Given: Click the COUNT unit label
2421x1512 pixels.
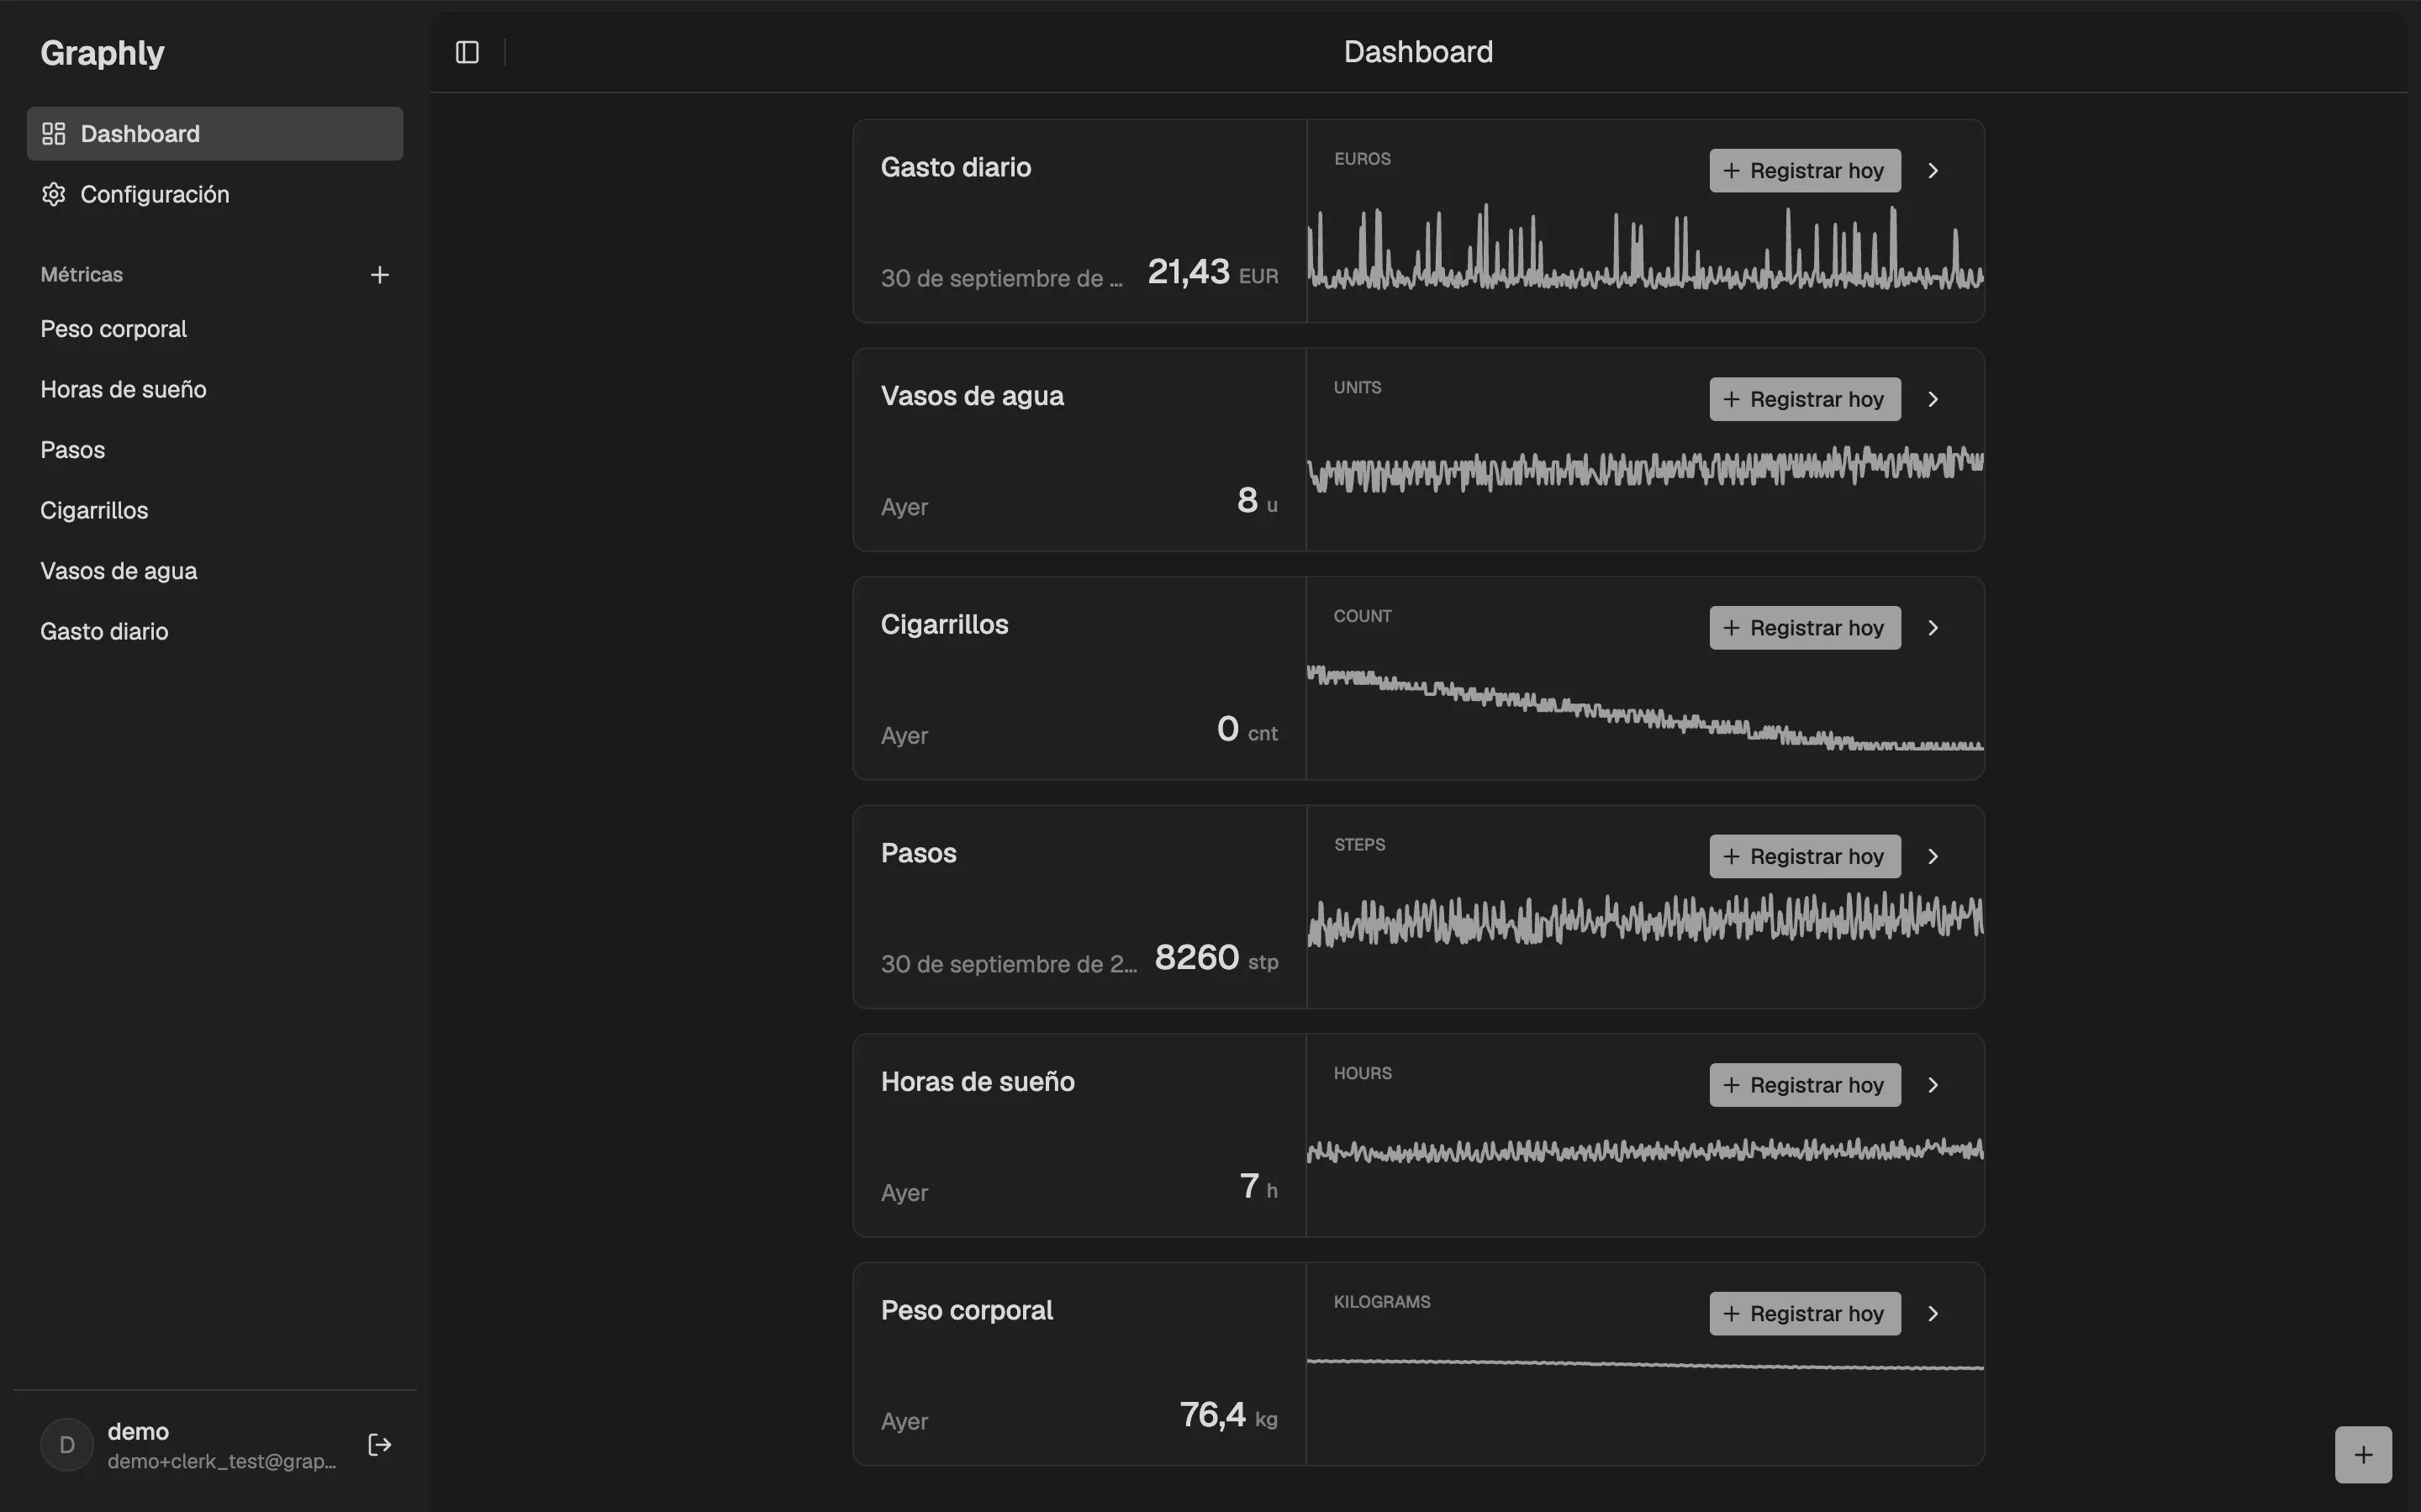Looking at the screenshot, I should [1362, 616].
